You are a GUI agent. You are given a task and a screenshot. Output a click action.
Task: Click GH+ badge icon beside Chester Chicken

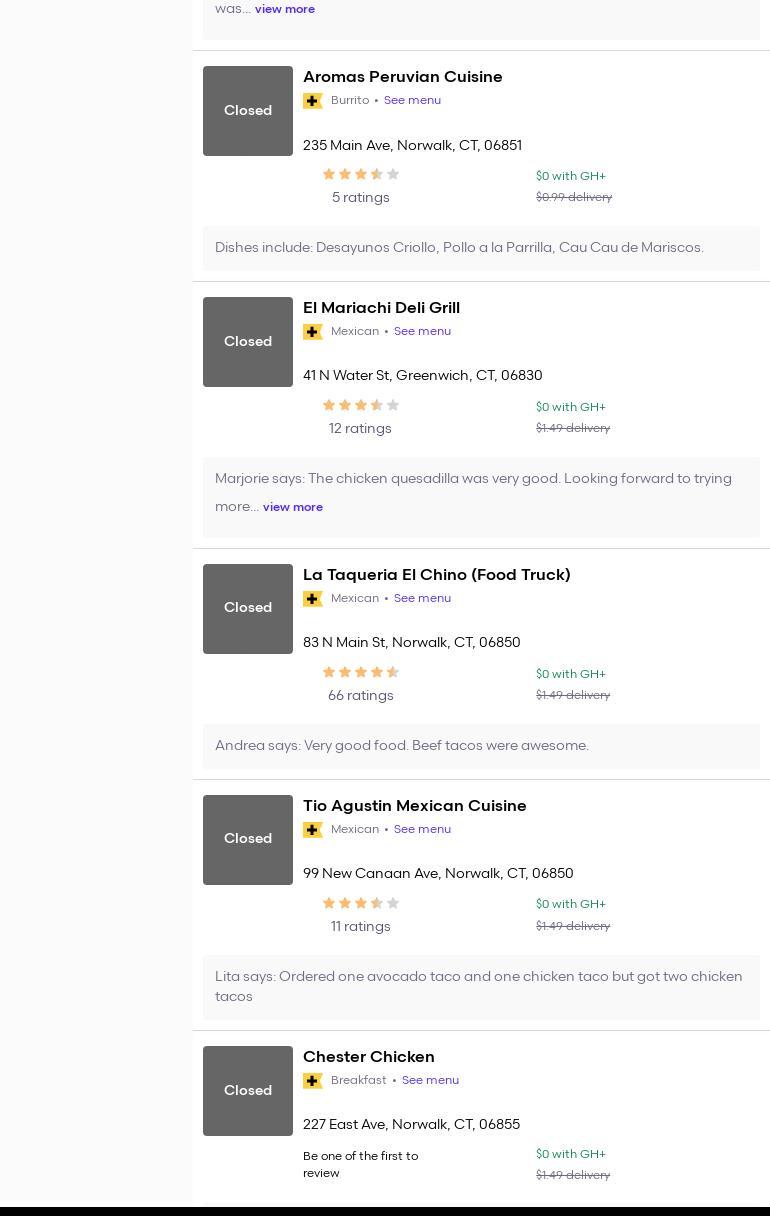pos(313,1081)
